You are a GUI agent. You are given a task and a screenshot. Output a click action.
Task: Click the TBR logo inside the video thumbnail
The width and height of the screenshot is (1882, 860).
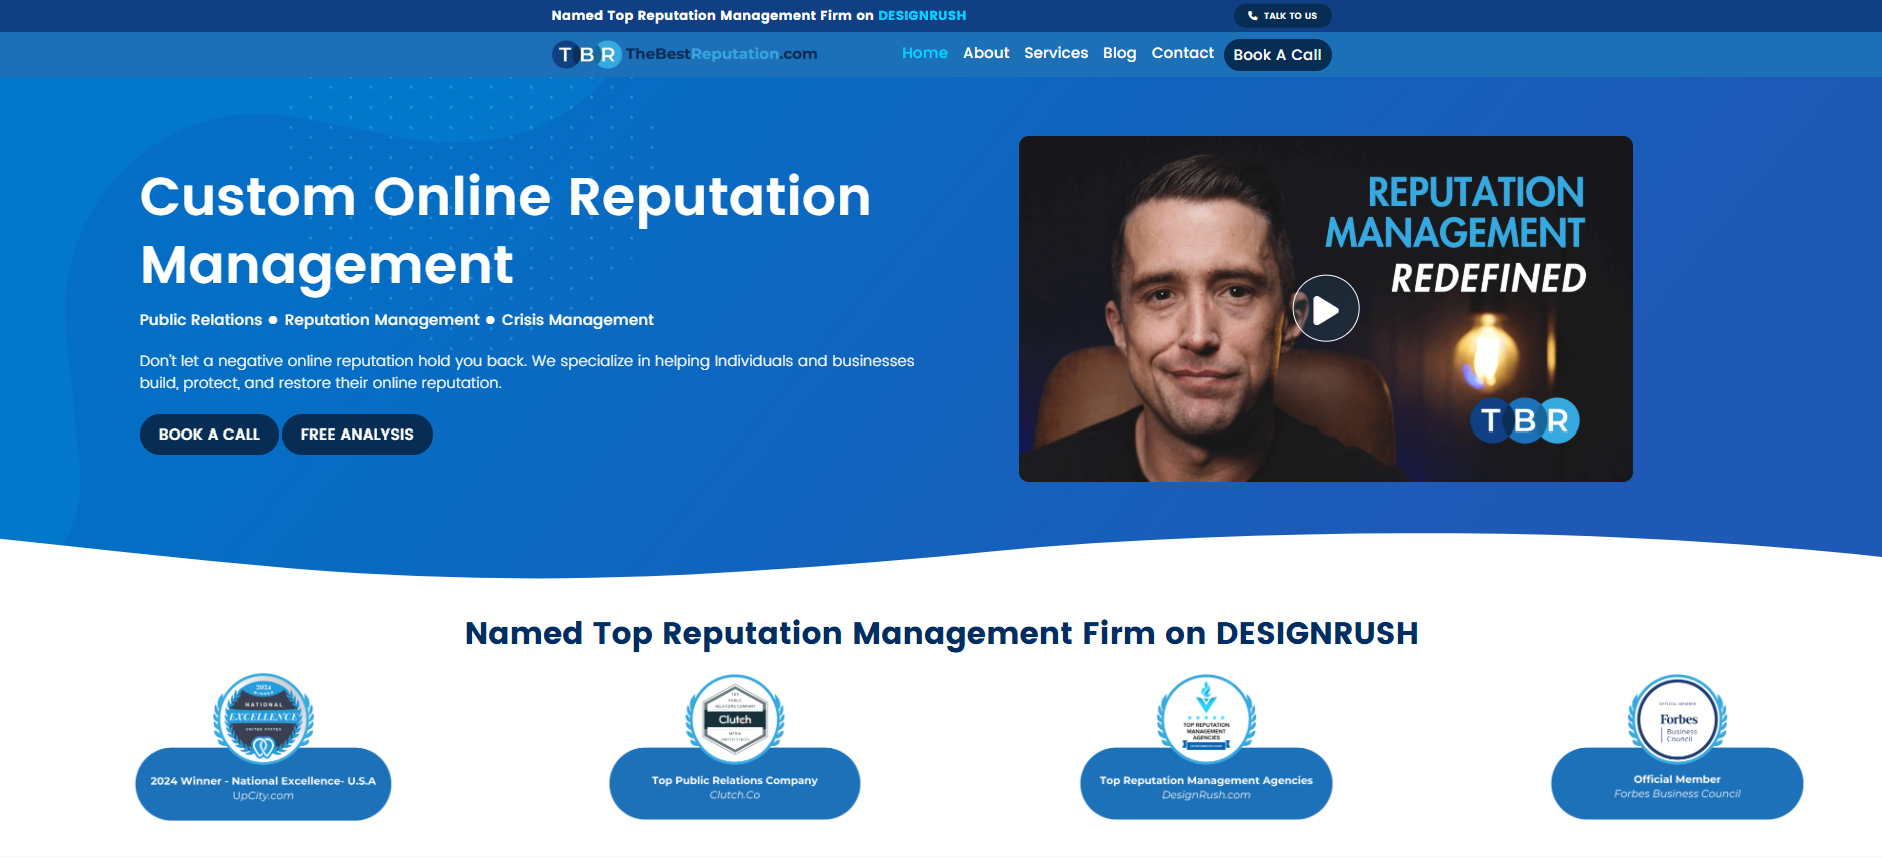click(1525, 420)
